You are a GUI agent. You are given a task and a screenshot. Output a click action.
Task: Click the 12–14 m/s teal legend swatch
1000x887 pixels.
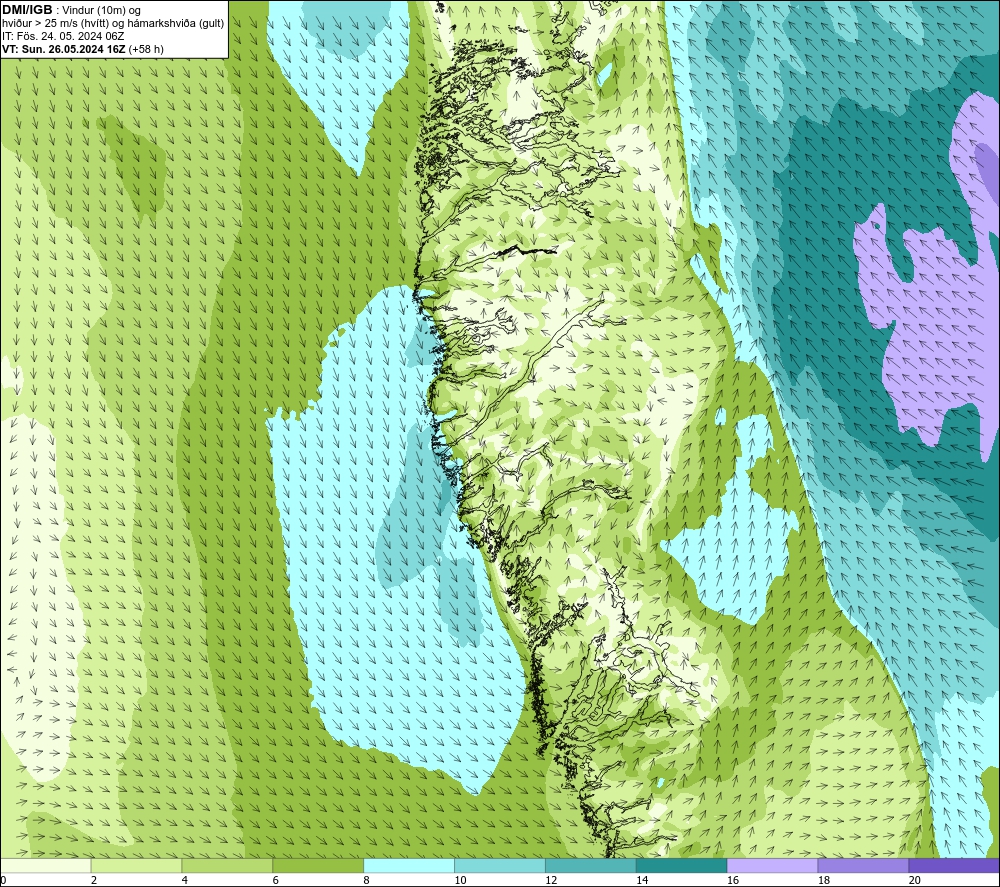591,865
